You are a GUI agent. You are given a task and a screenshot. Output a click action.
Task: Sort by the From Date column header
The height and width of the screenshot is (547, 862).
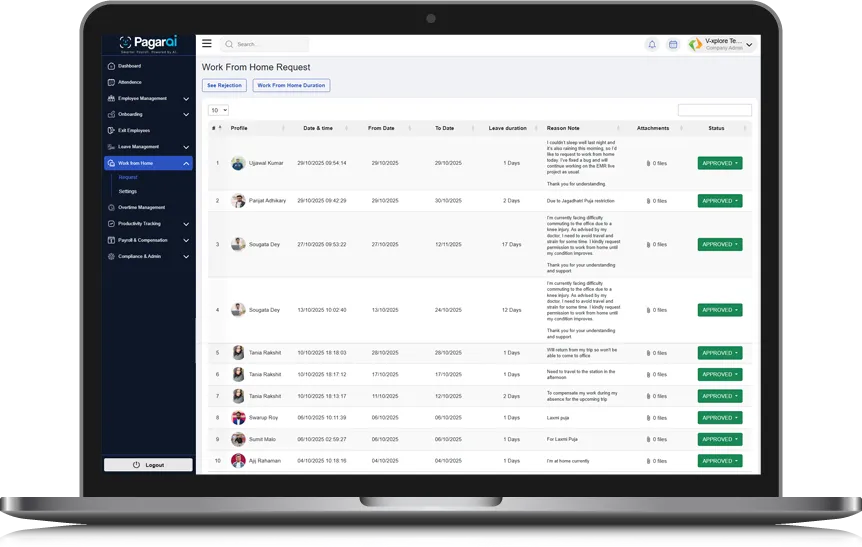pyautogui.click(x=381, y=128)
